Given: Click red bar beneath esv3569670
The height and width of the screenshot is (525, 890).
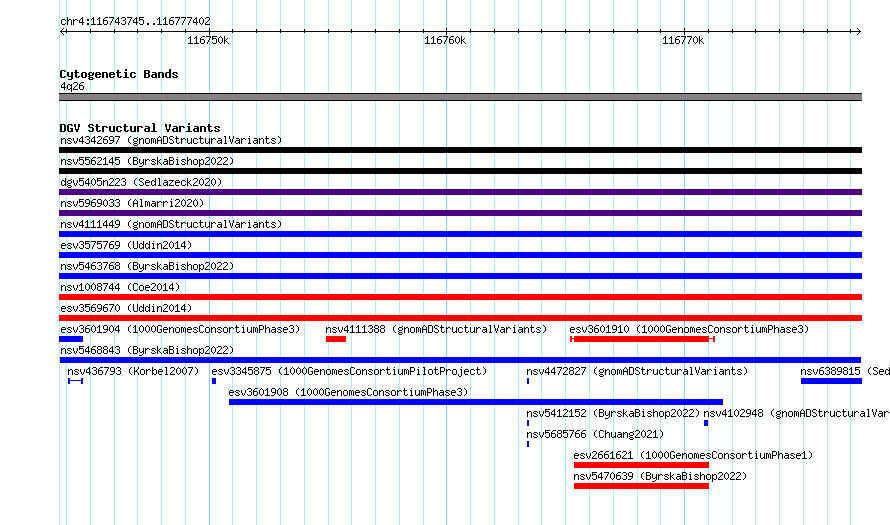Looking at the screenshot, I should 460,318.
